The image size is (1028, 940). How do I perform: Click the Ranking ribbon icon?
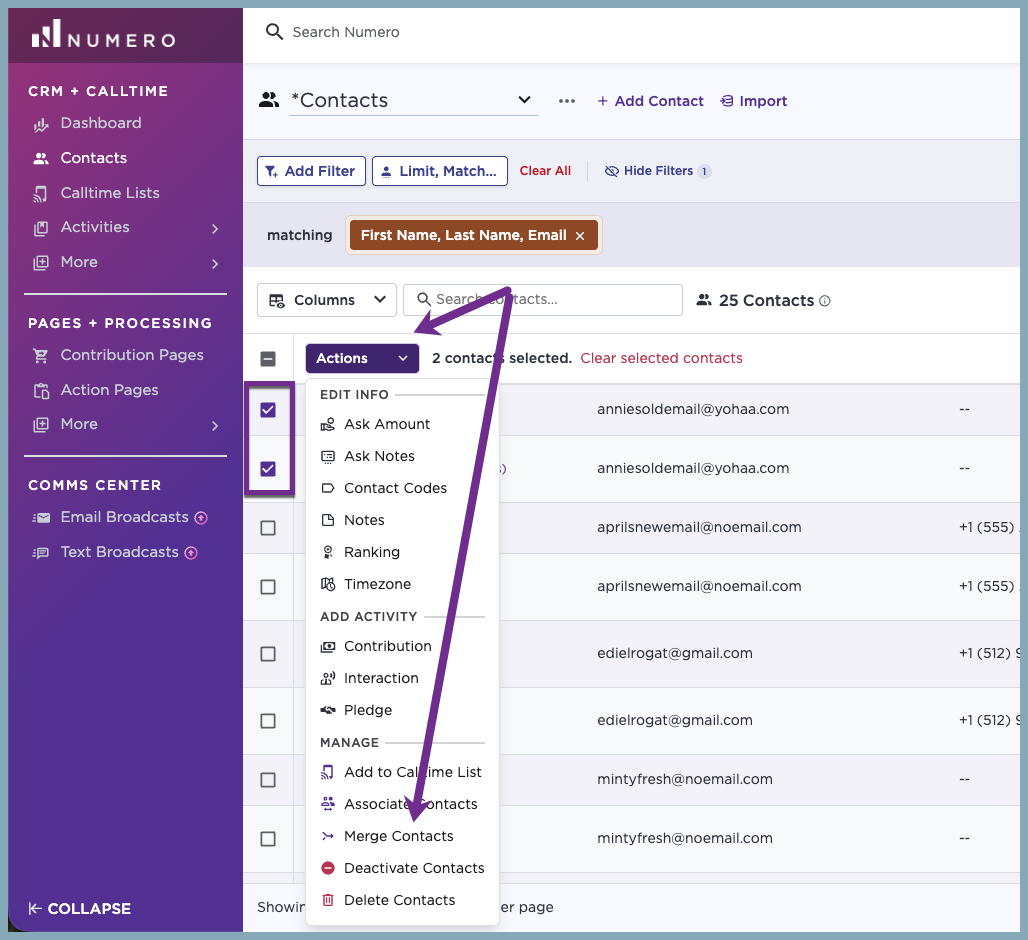(328, 553)
